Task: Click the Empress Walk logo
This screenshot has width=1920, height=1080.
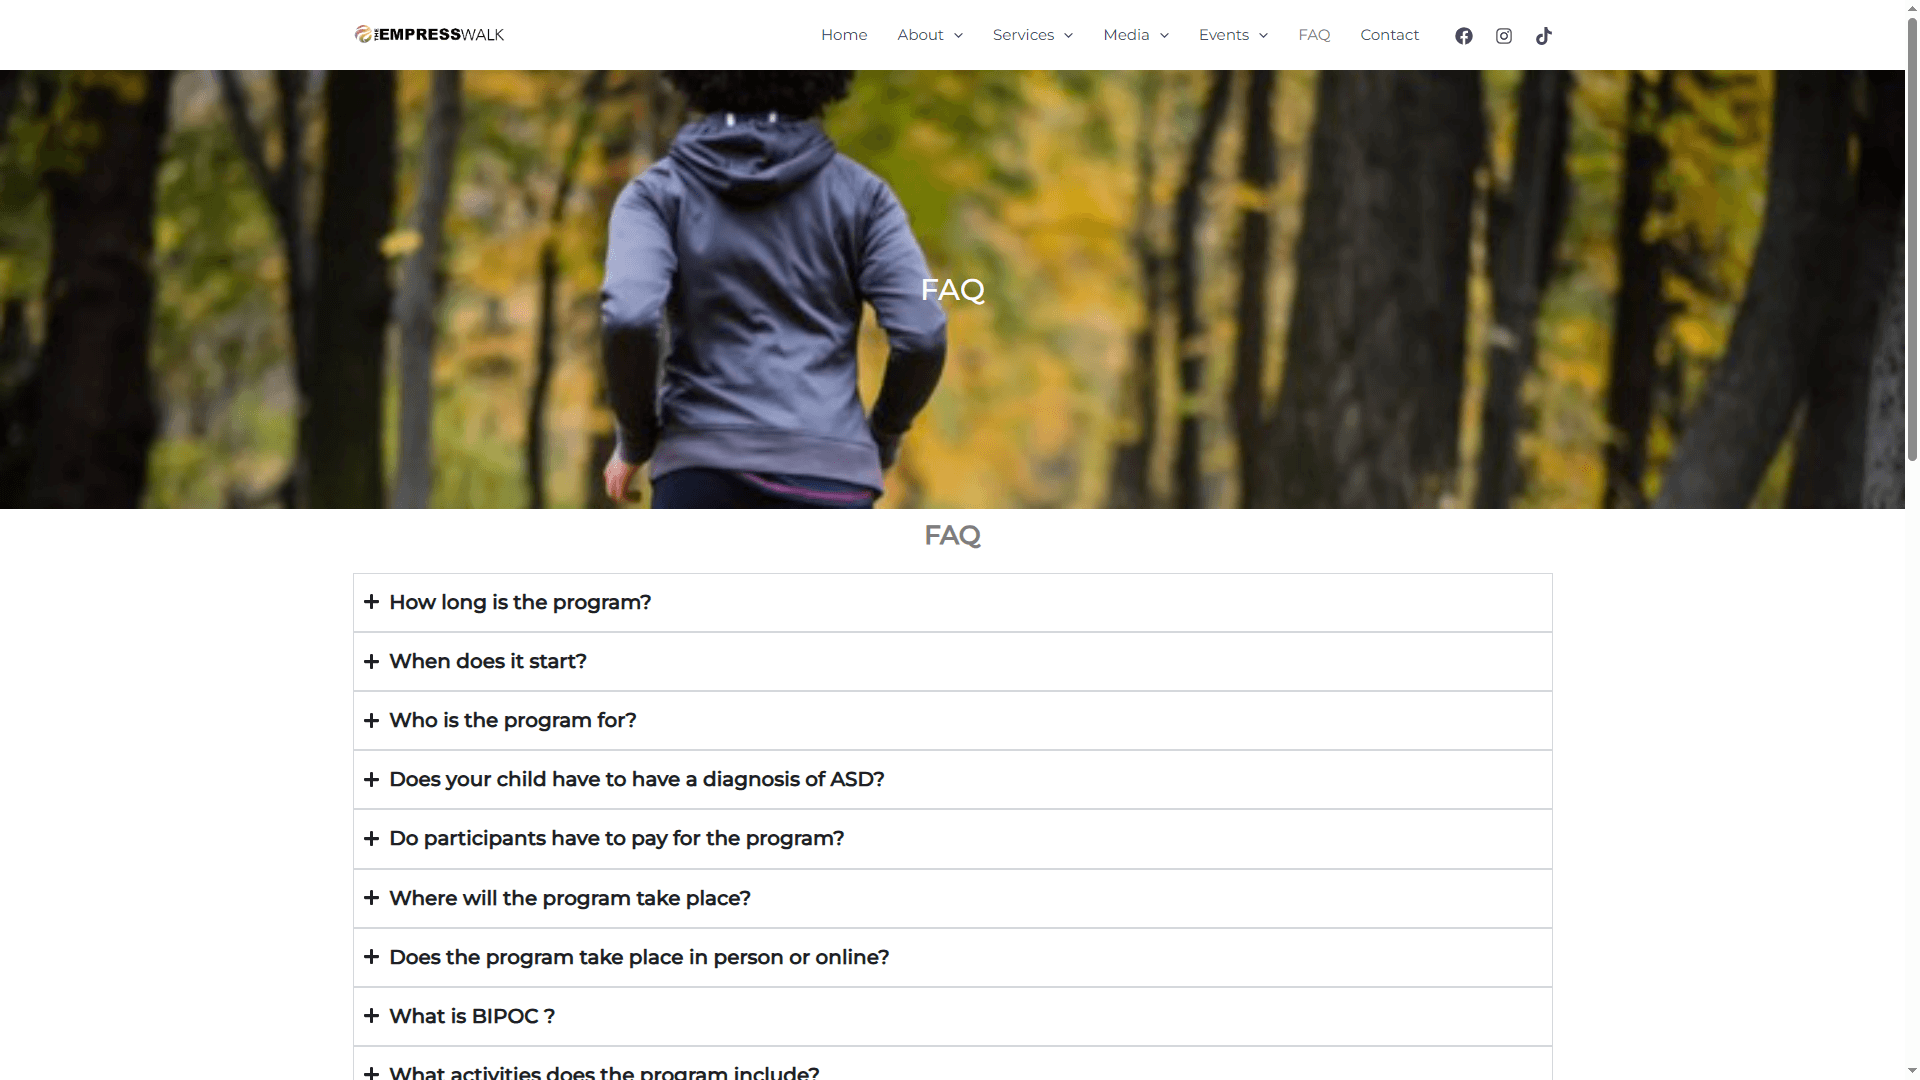Action: point(429,35)
